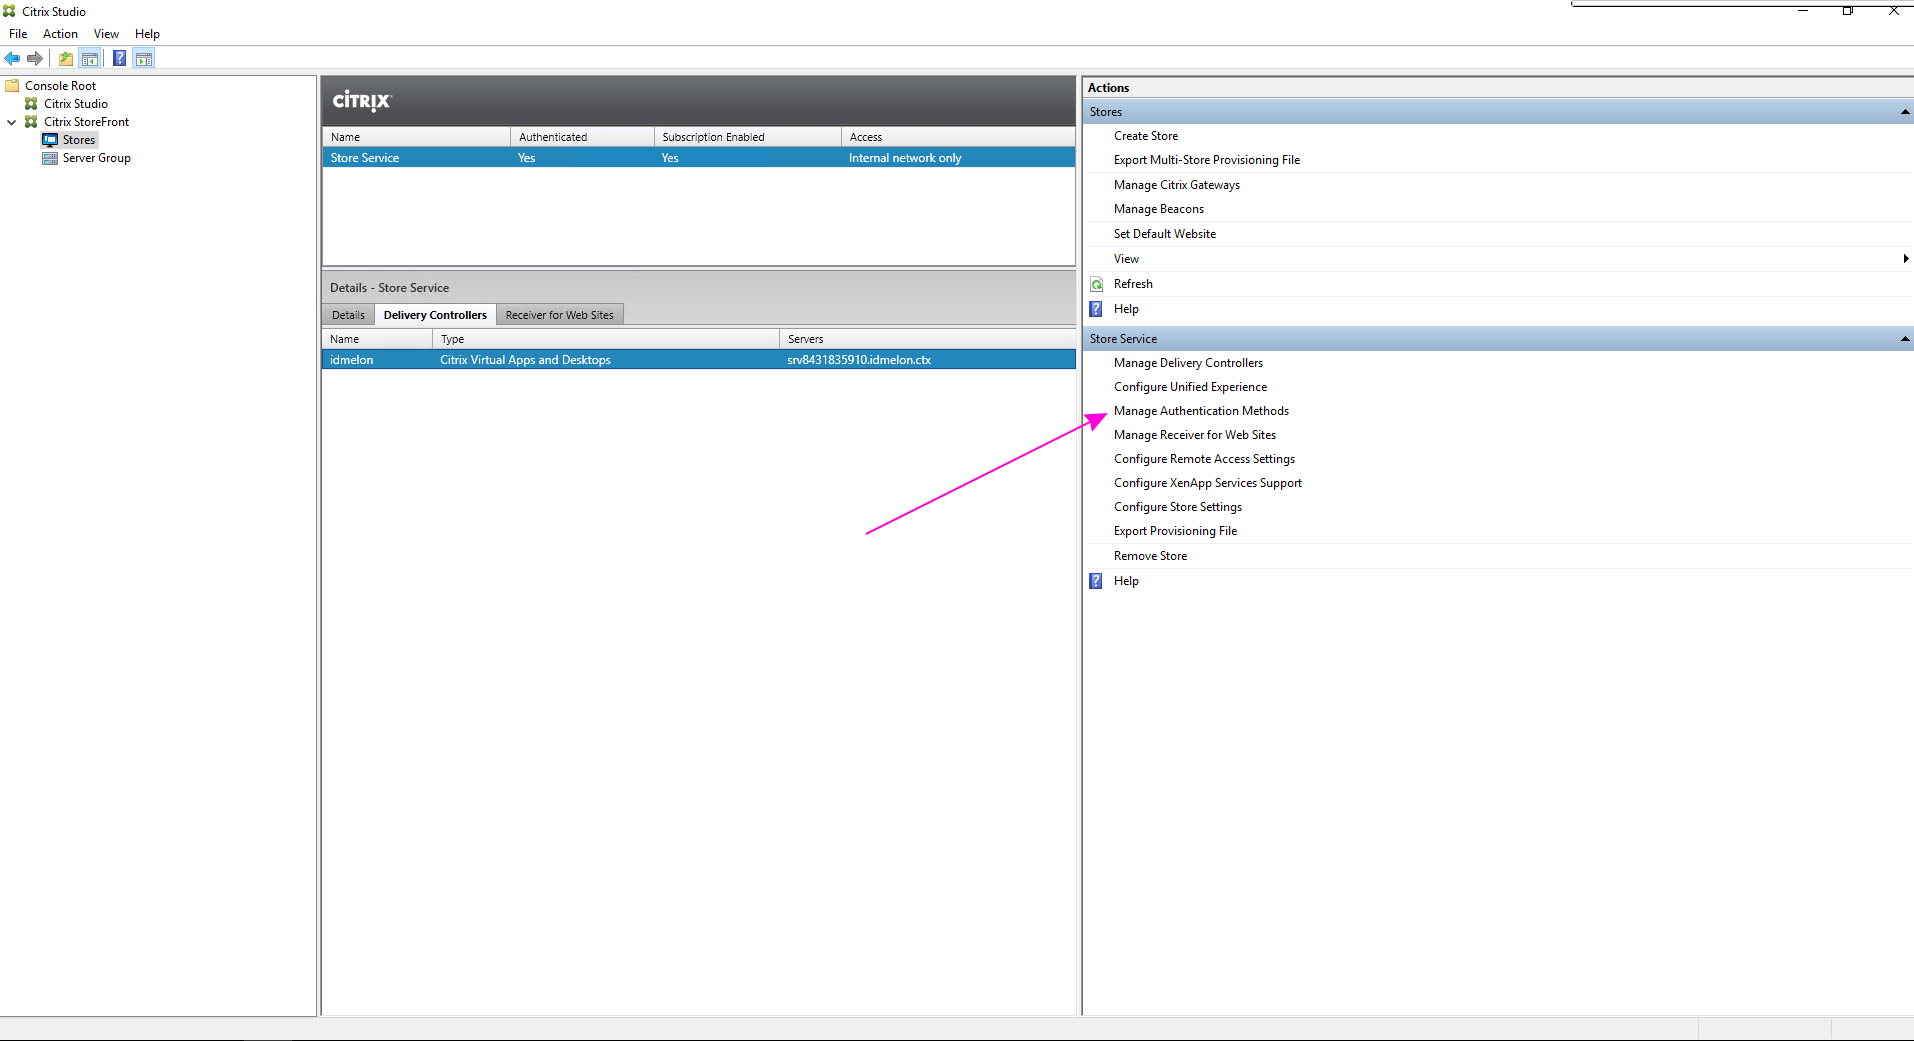Click 'Internal network only' access cell
Image resolution: width=1914 pixels, height=1041 pixels.
tap(905, 158)
